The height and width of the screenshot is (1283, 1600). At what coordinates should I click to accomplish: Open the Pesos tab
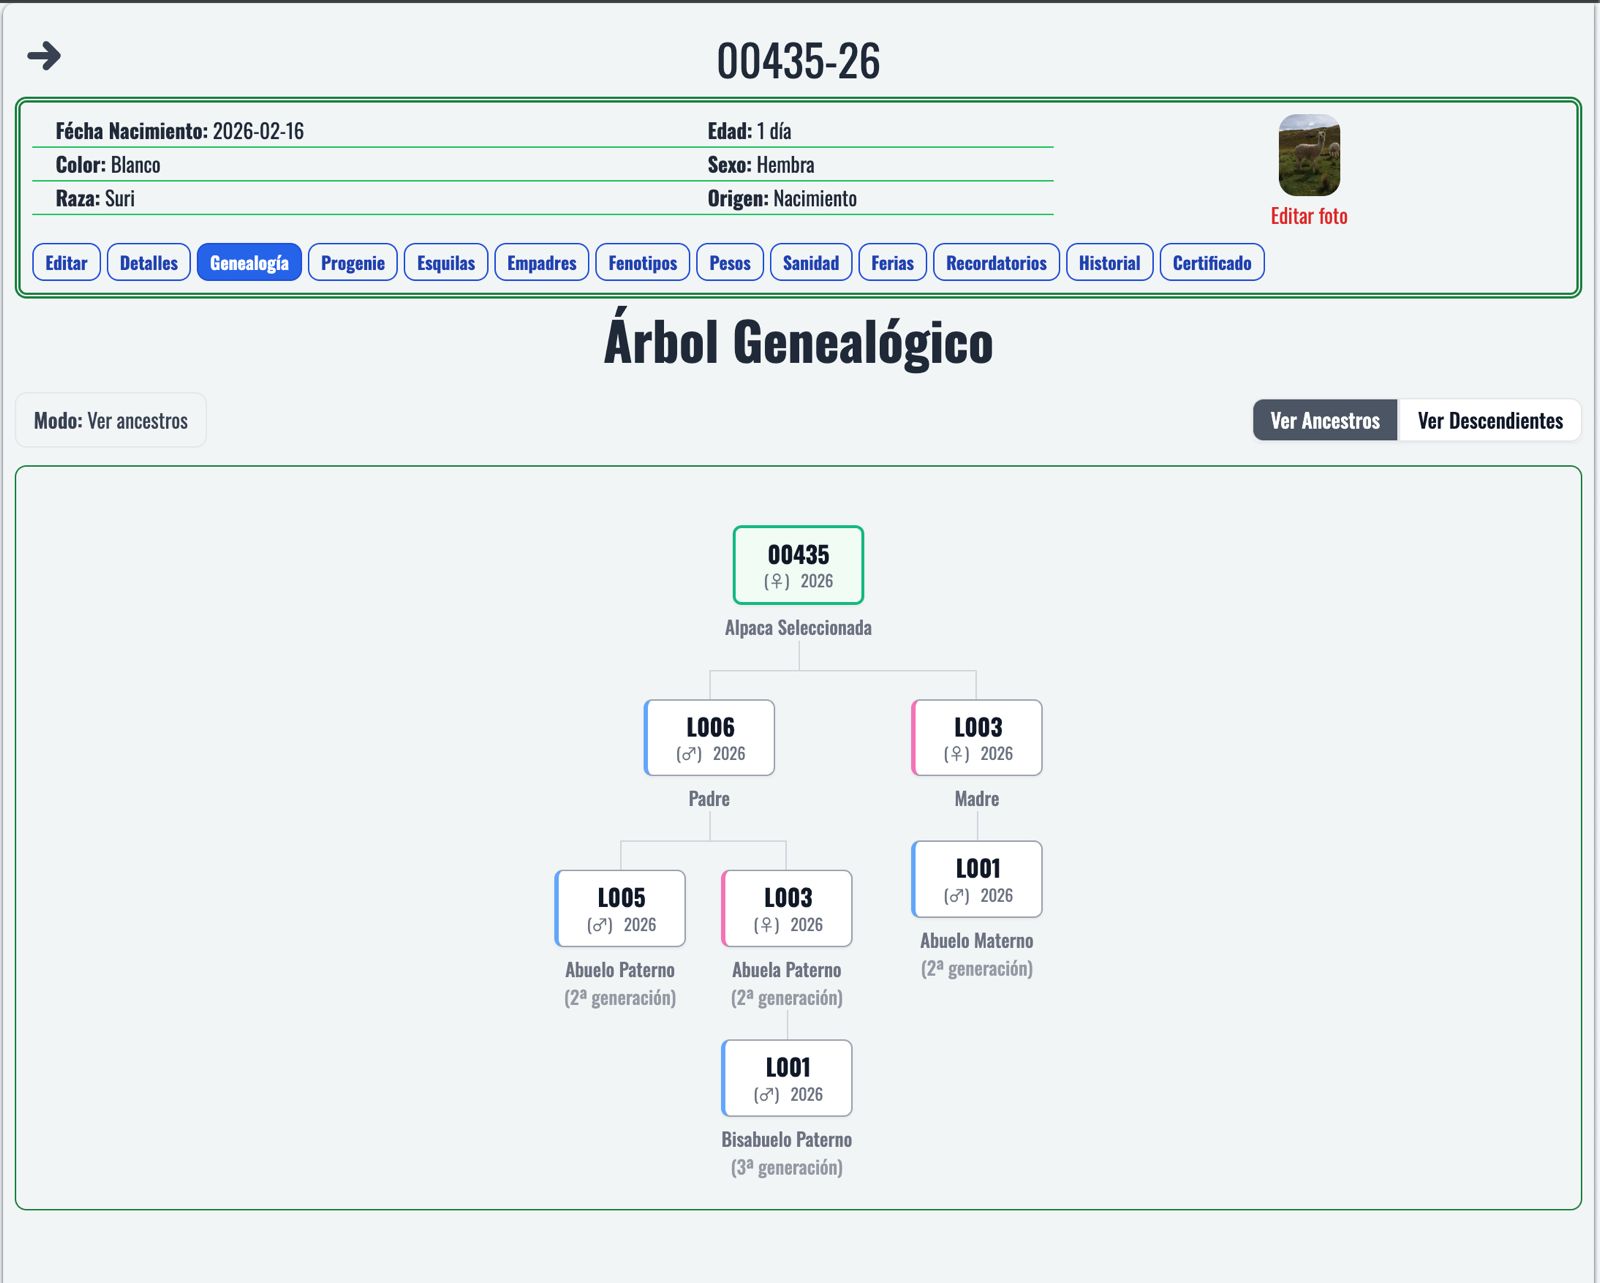pyautogui.click(x=729, y=263)
